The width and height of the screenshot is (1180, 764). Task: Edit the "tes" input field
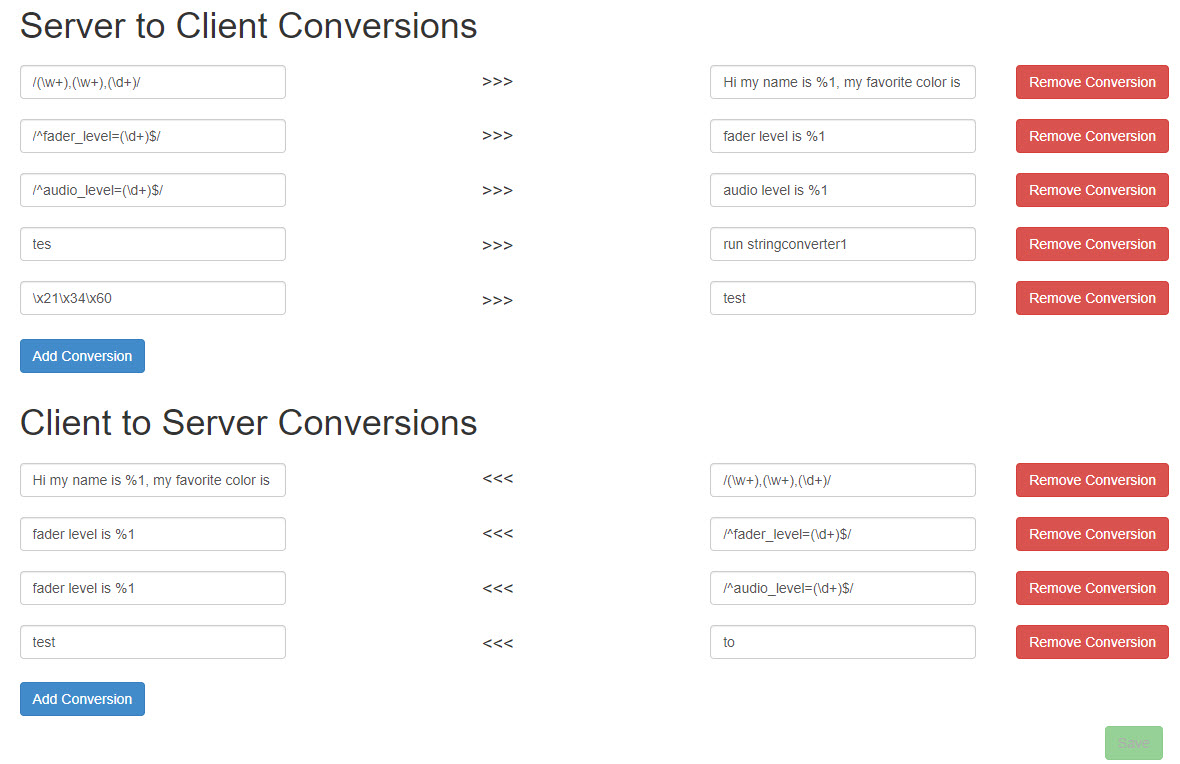click(x=152, y=244)
